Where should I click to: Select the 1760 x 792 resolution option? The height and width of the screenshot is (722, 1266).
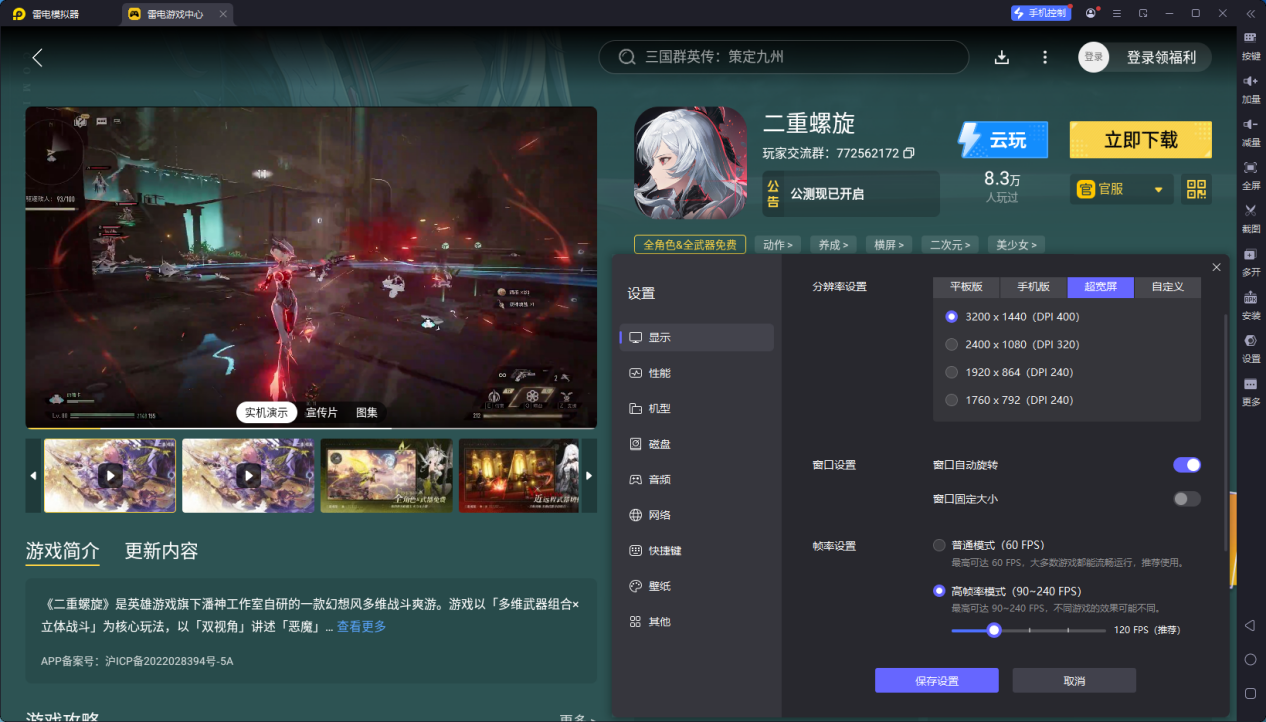(951, 400)
